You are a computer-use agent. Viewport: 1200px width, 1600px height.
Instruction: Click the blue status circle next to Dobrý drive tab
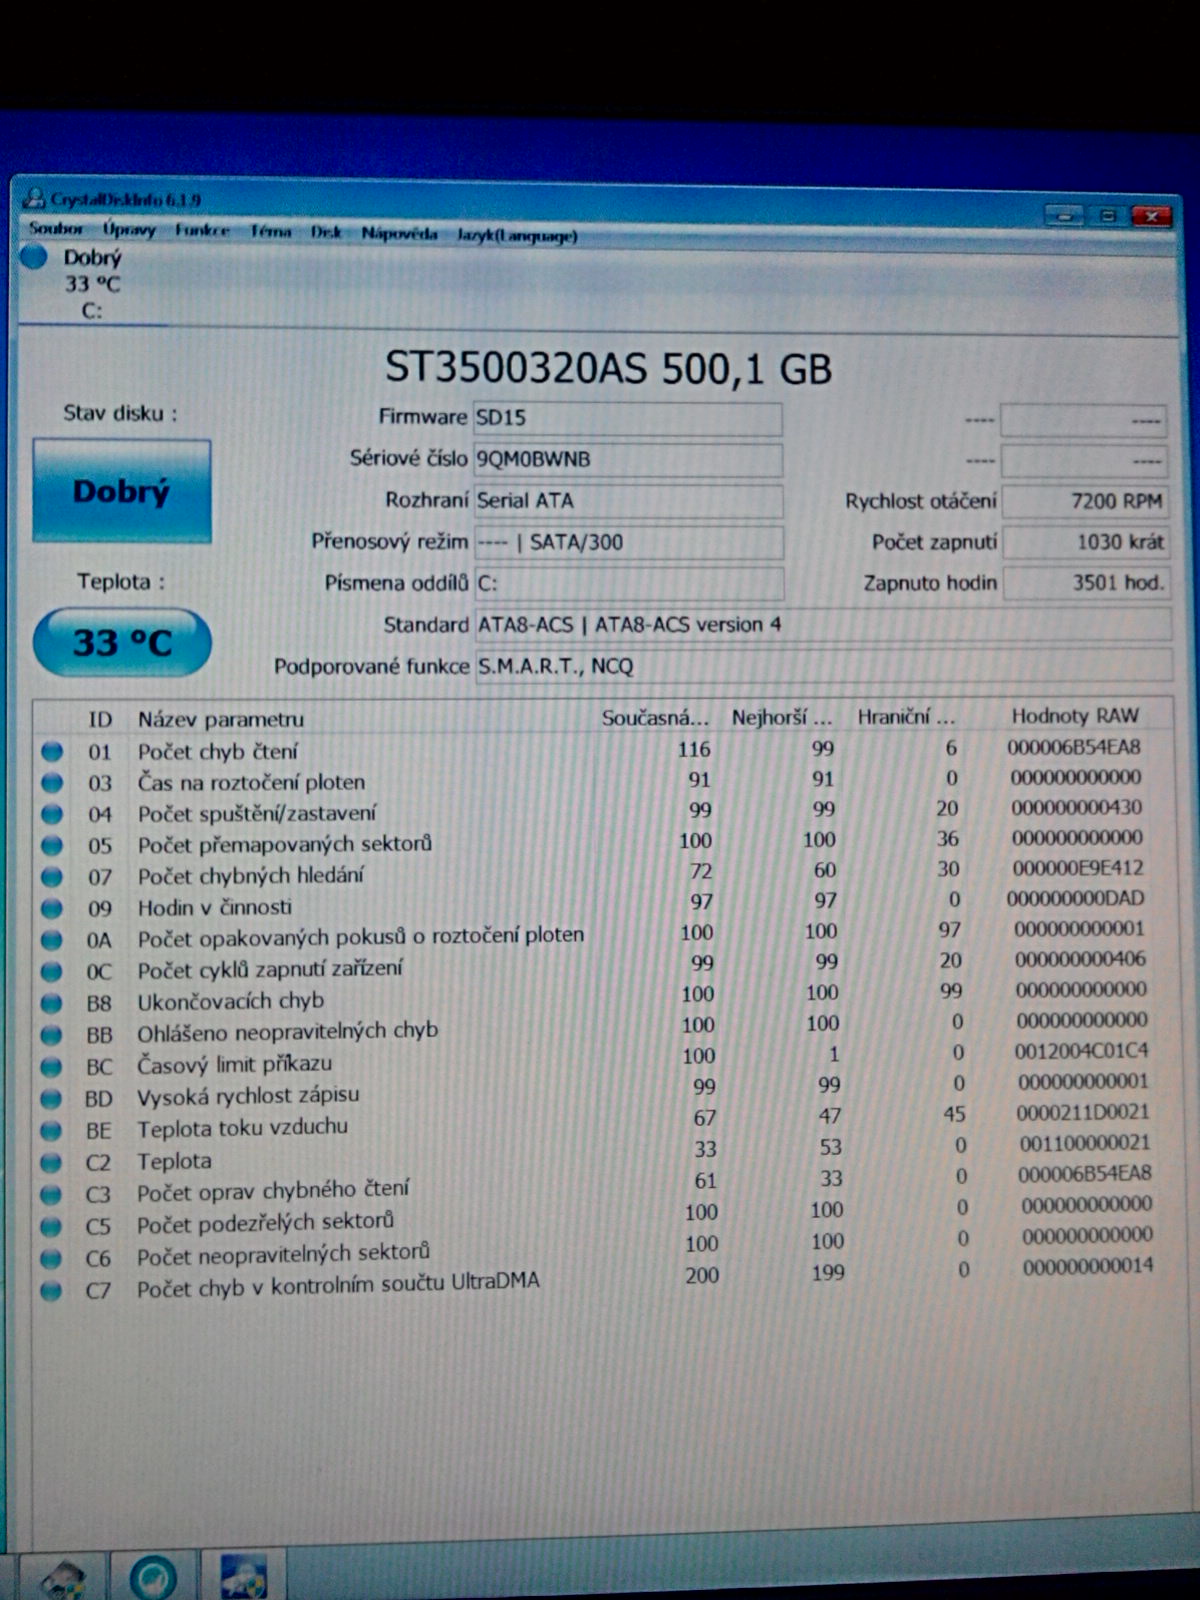pyautogui.click(x=34, y=257)
